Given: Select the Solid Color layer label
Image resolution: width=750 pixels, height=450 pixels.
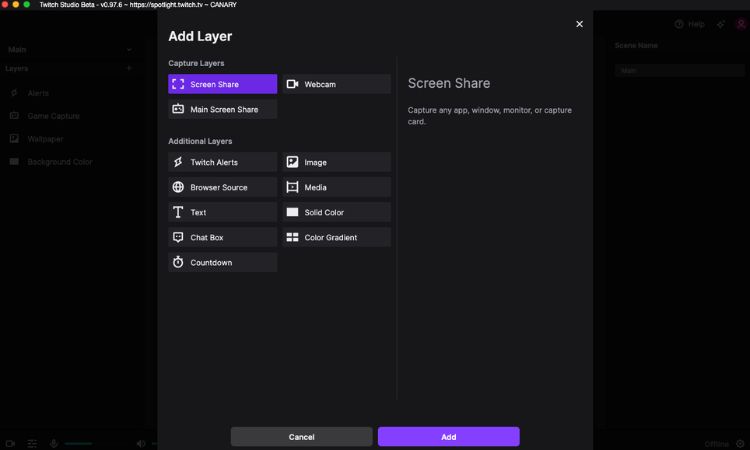Looking at the screenshot, I should 324,212.
